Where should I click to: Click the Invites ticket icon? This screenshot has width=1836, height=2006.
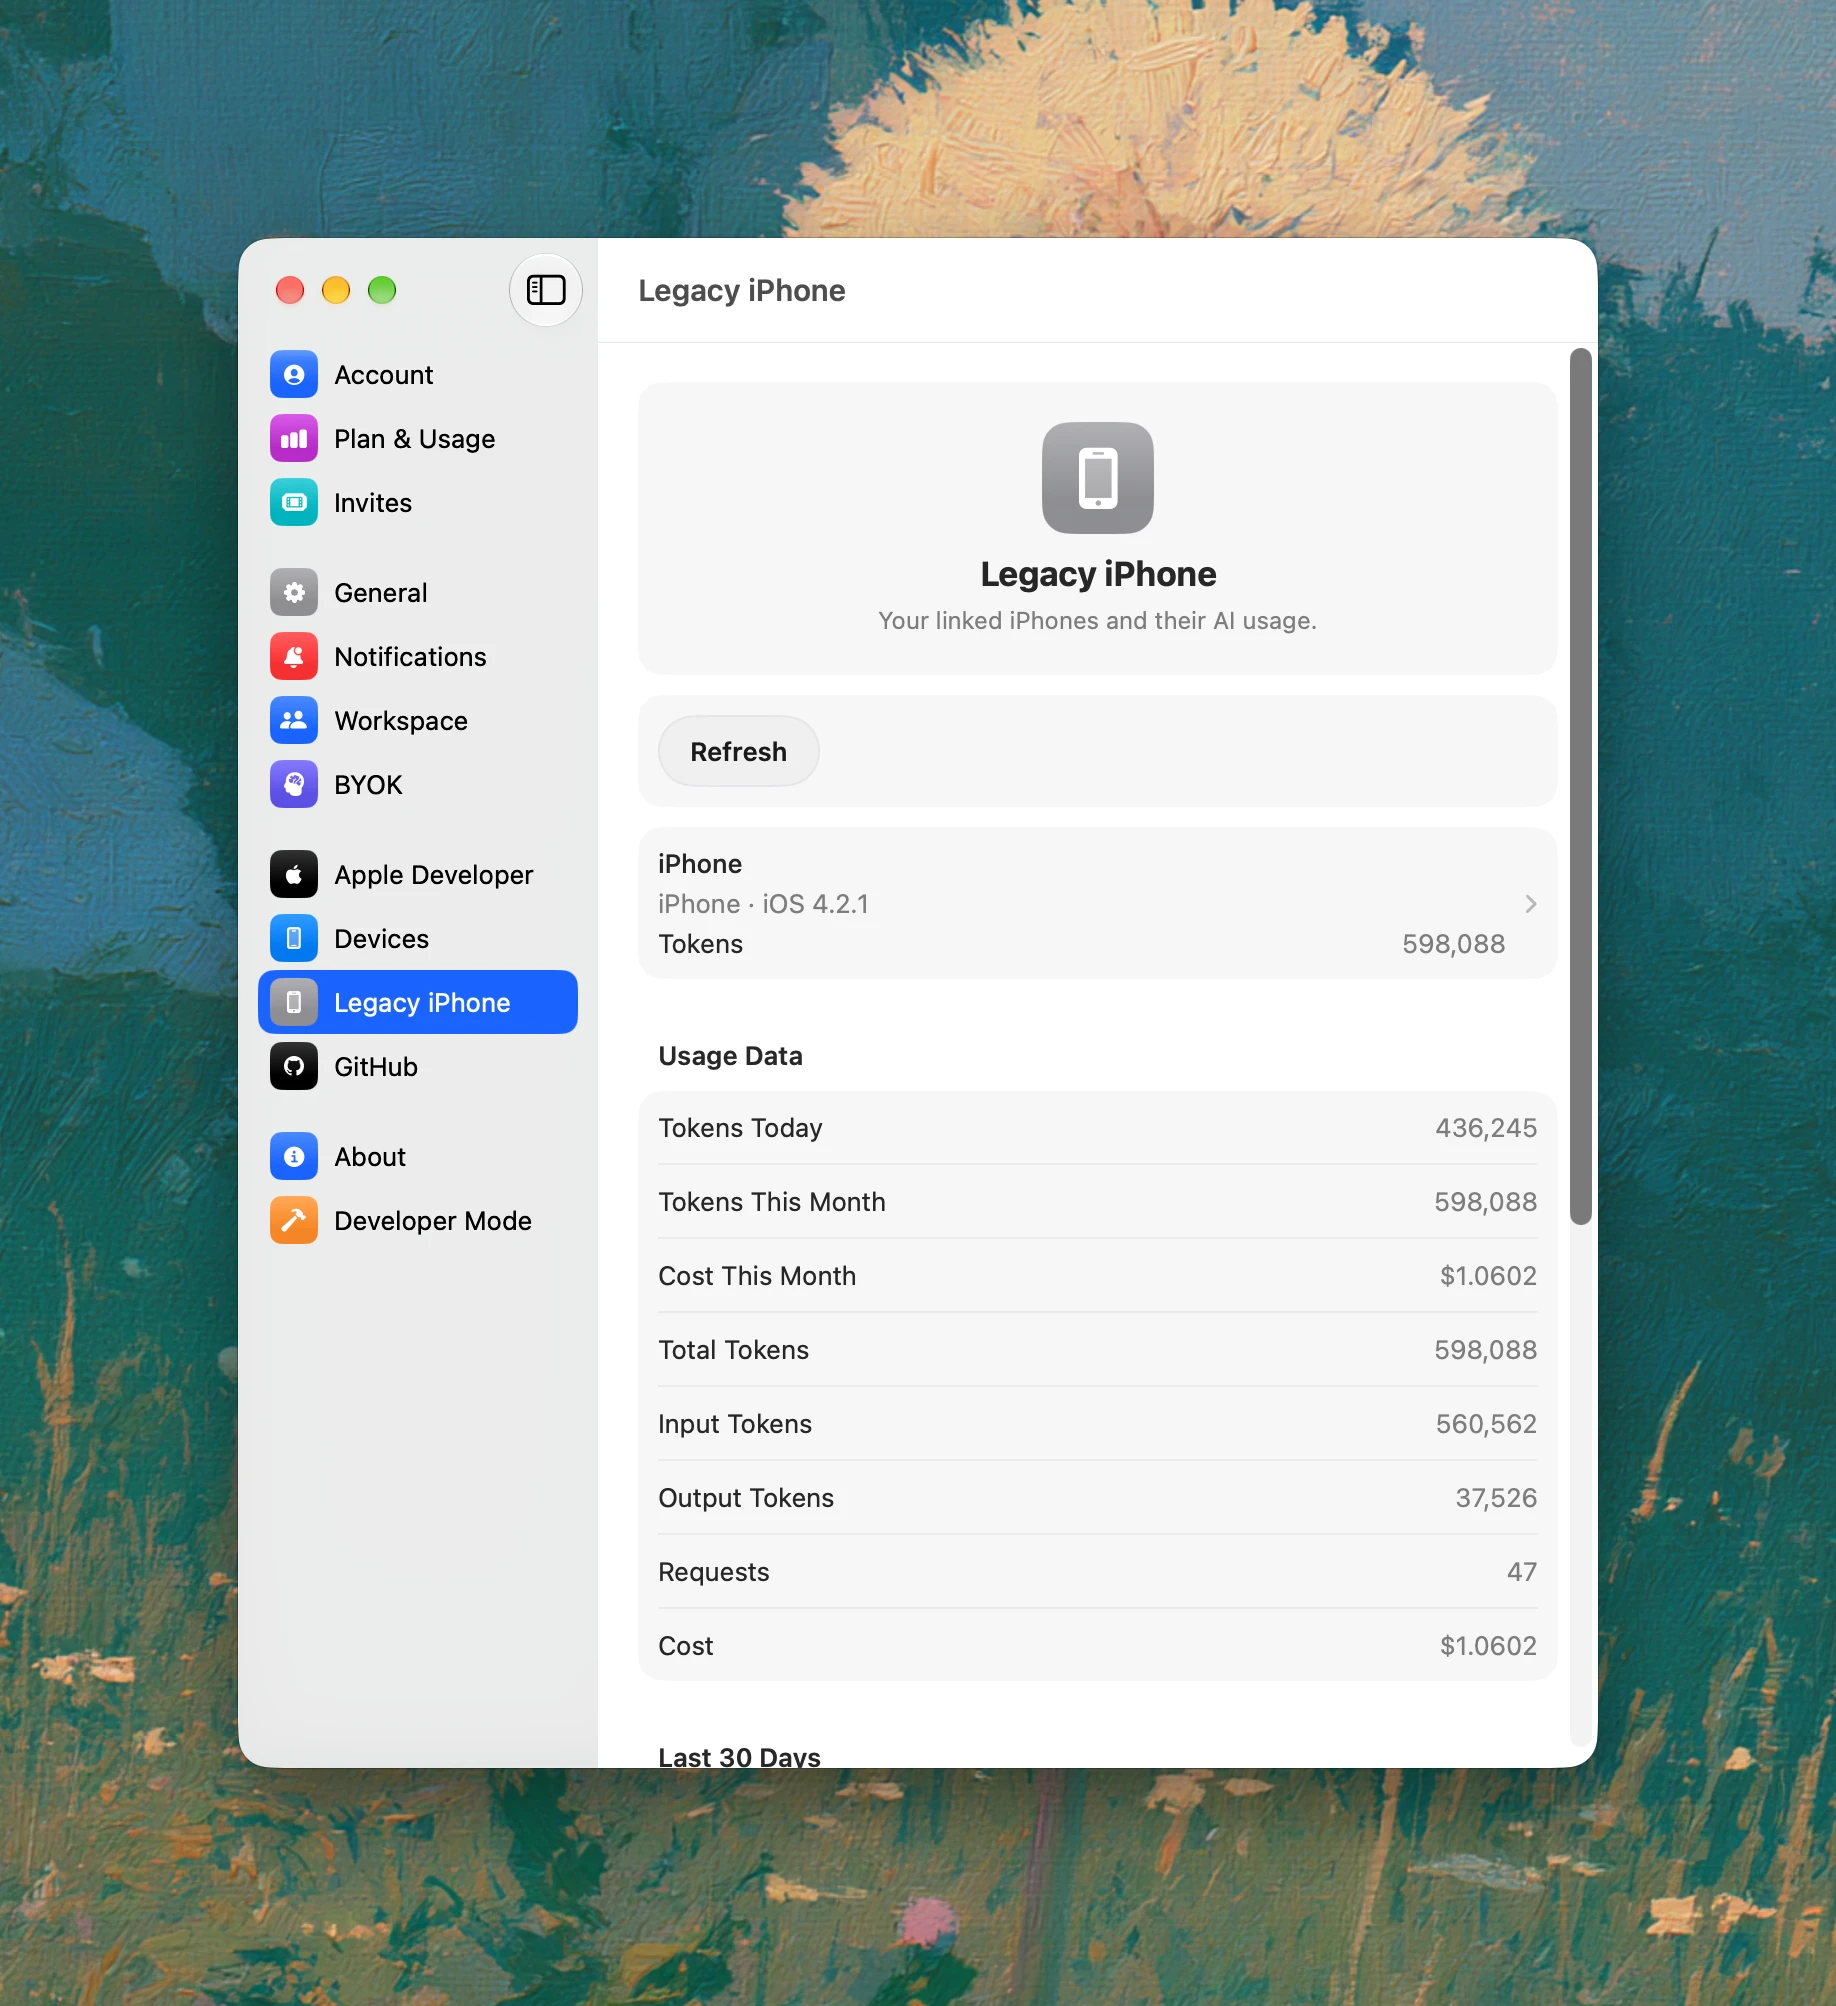coord(294,503)
